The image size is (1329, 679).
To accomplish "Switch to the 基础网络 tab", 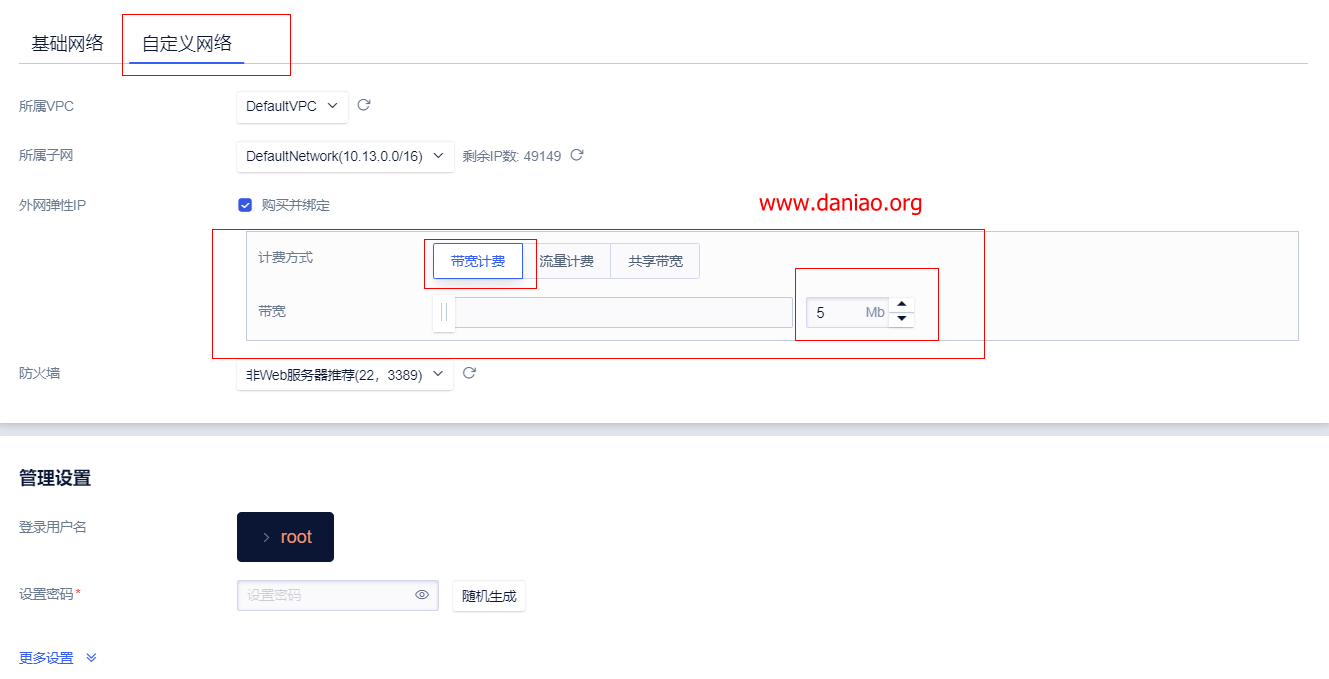I will click(x=67, y=44).
